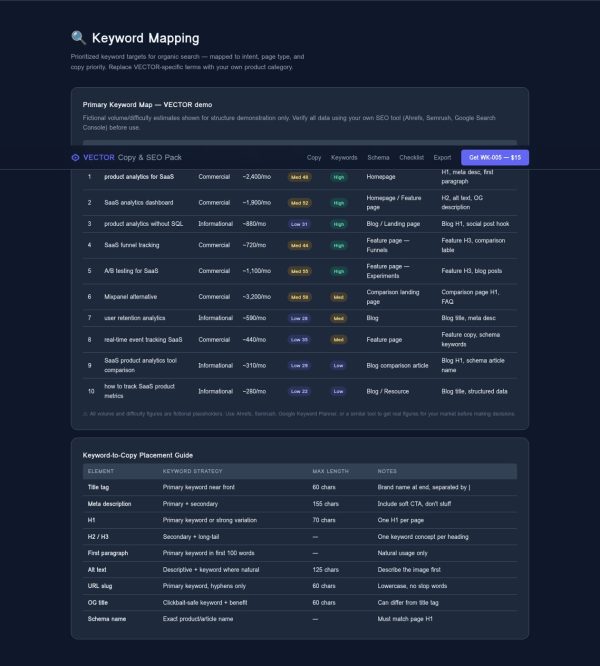Image resolution: width=600 pixels, height=666 pixels.
Task: Go to the Schema nav section
Action: [x=378, y=158]
